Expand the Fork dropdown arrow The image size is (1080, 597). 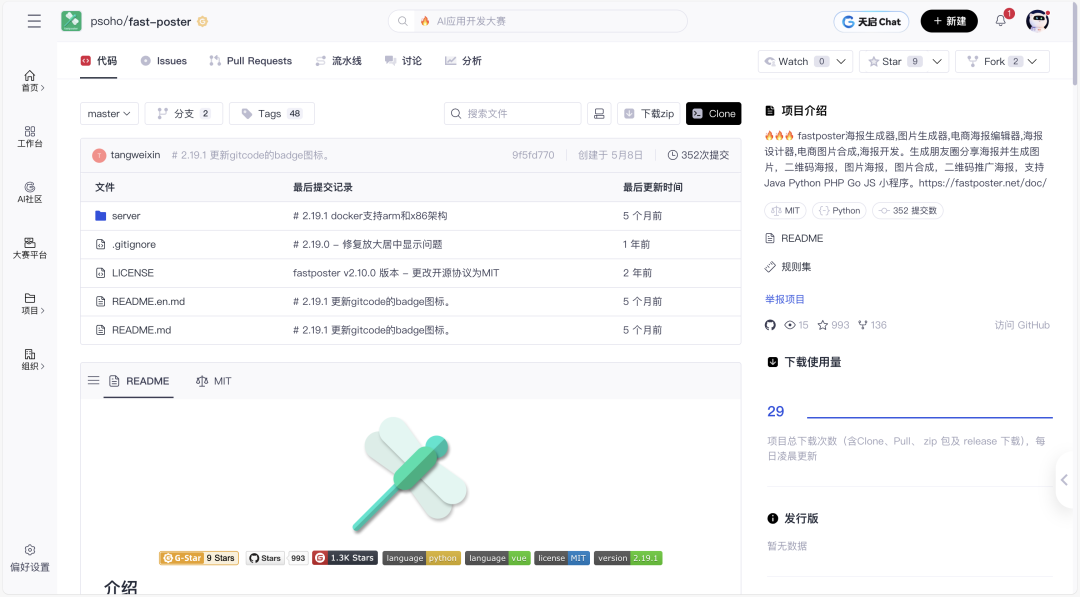click(x=1032, y=61)
